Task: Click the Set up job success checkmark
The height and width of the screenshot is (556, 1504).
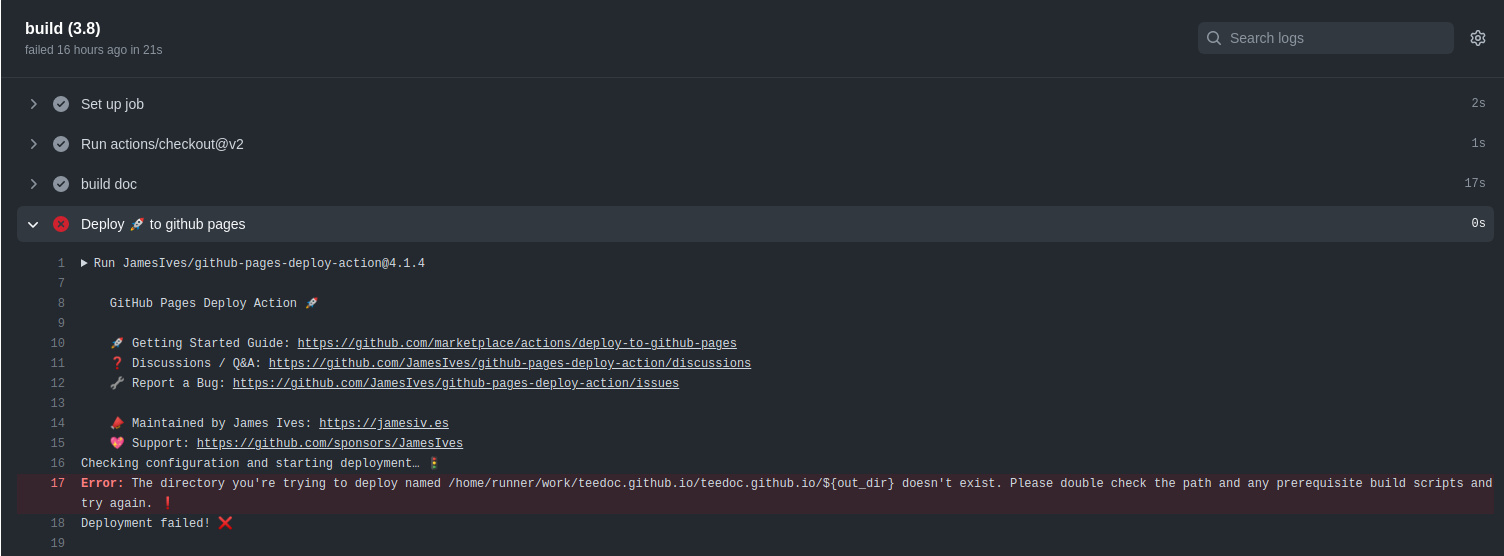Action: [x=61, y=104]
